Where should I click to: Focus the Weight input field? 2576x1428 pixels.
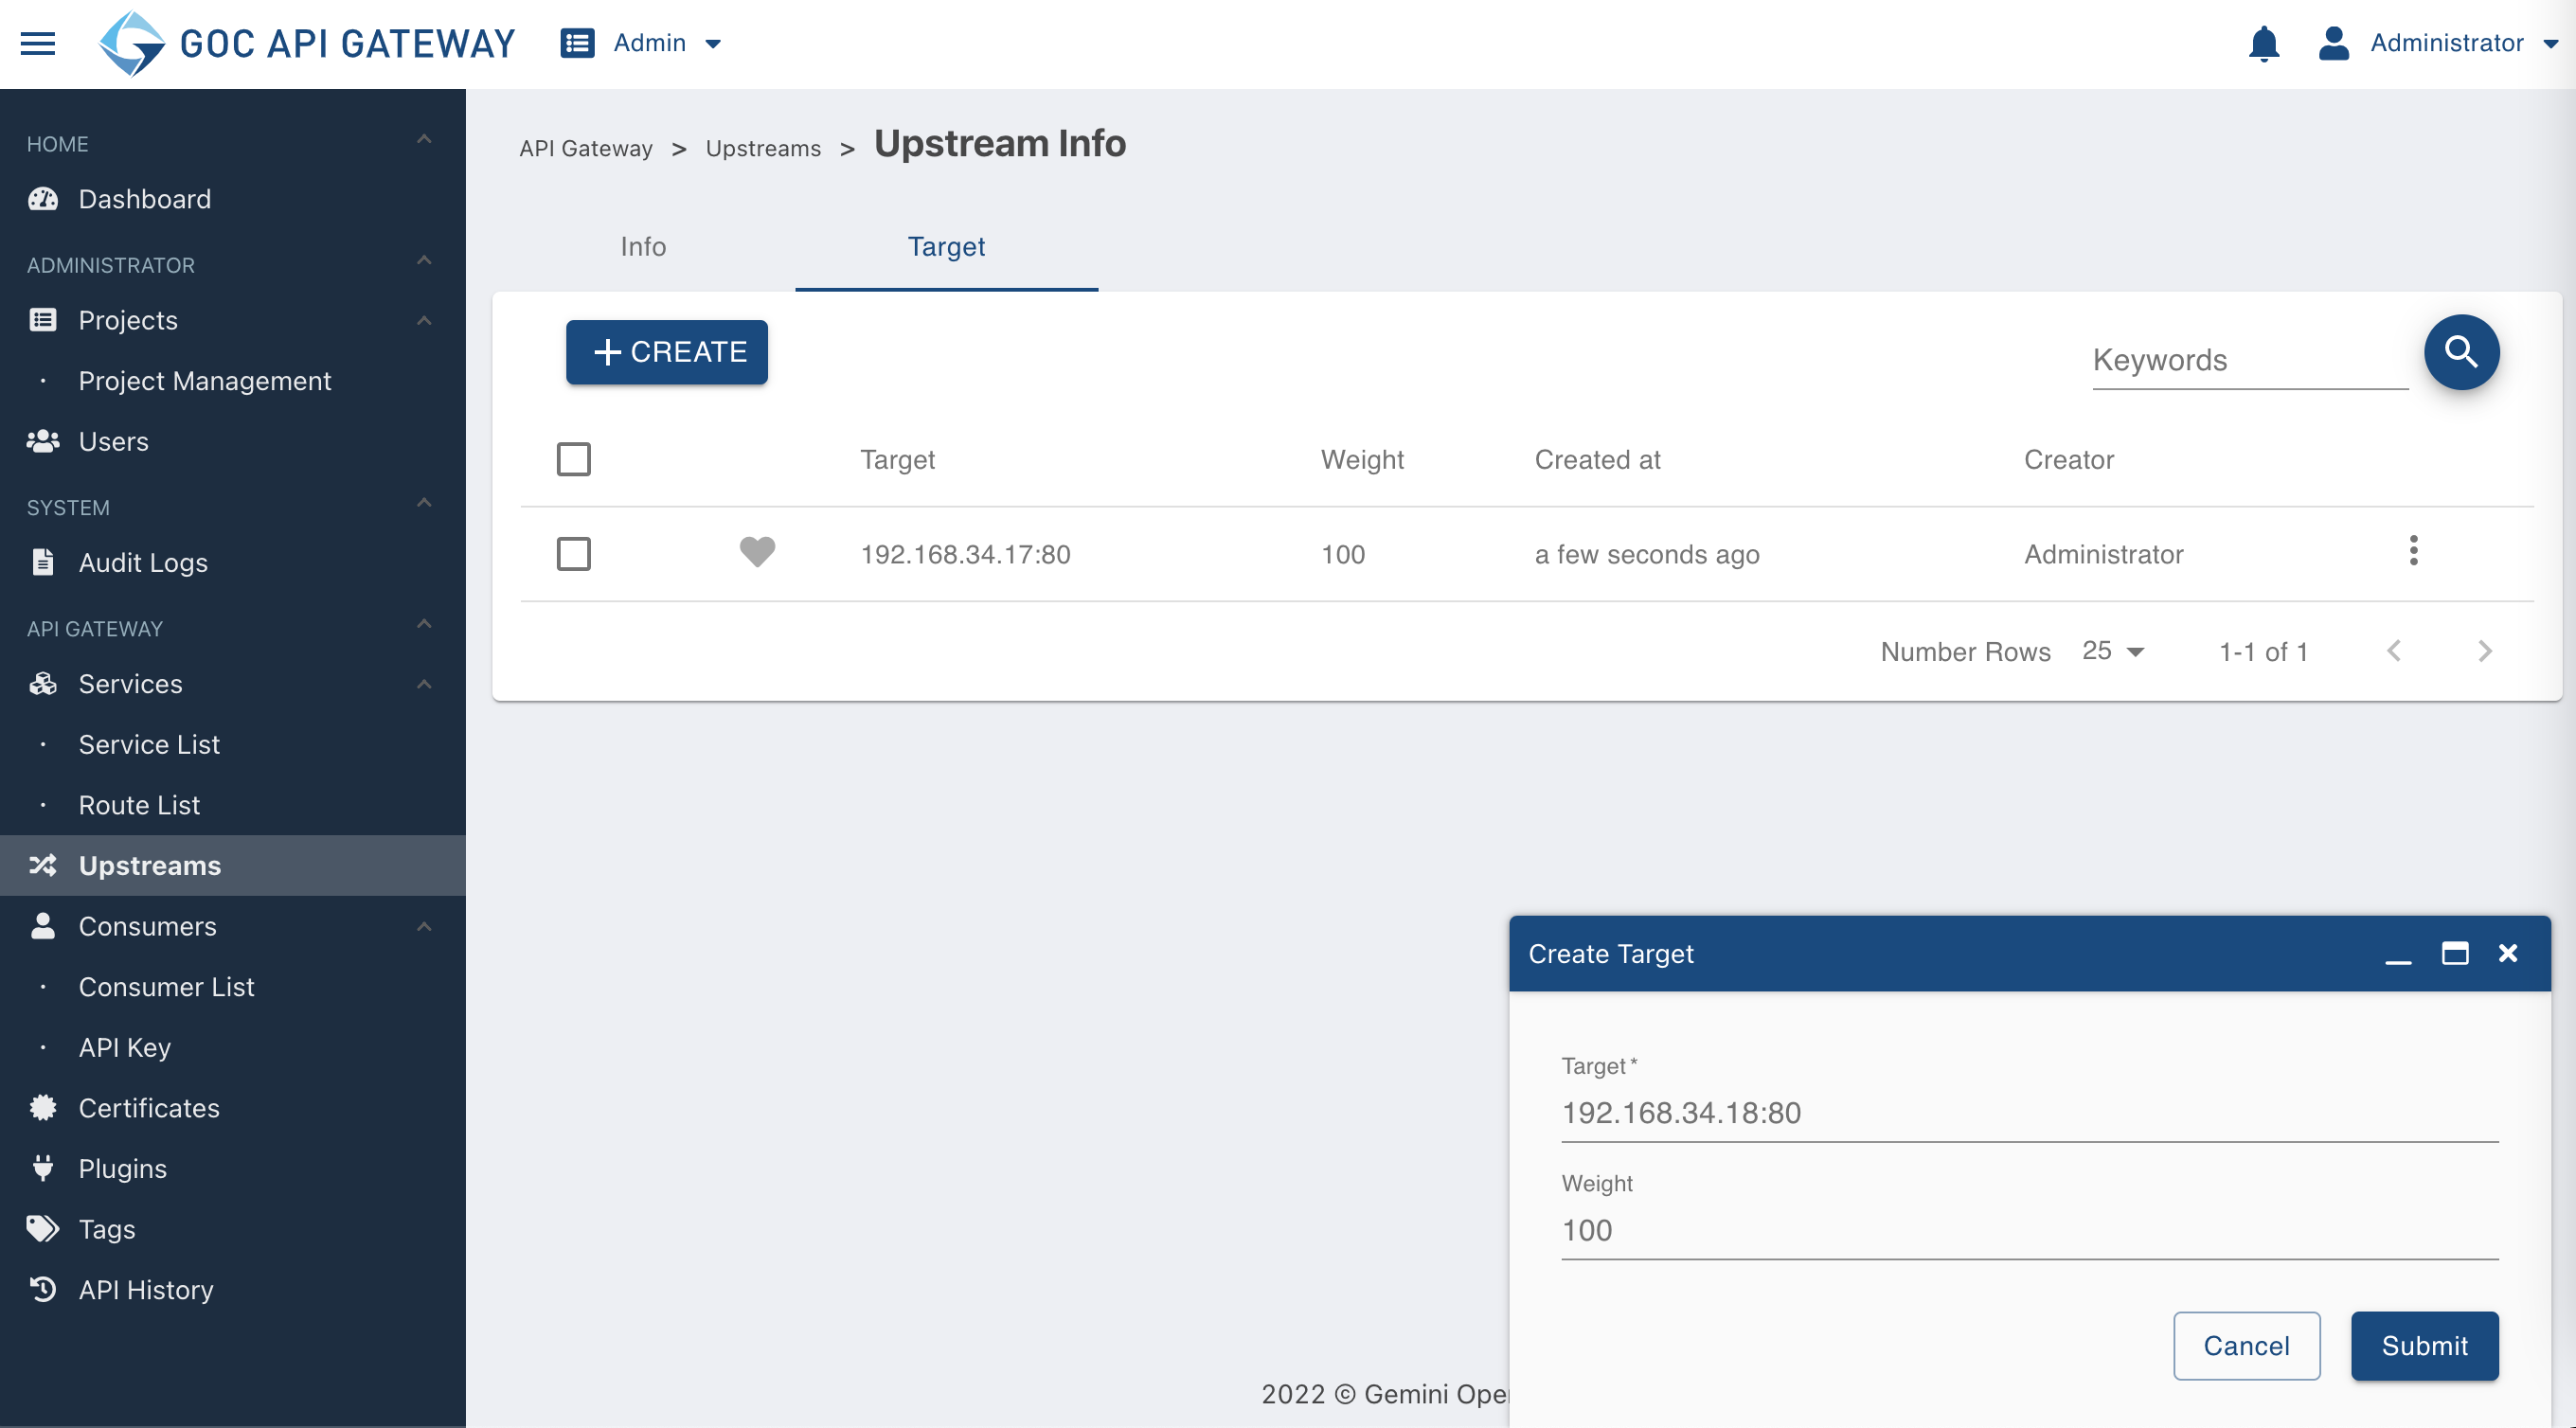click(2029, 1230)
